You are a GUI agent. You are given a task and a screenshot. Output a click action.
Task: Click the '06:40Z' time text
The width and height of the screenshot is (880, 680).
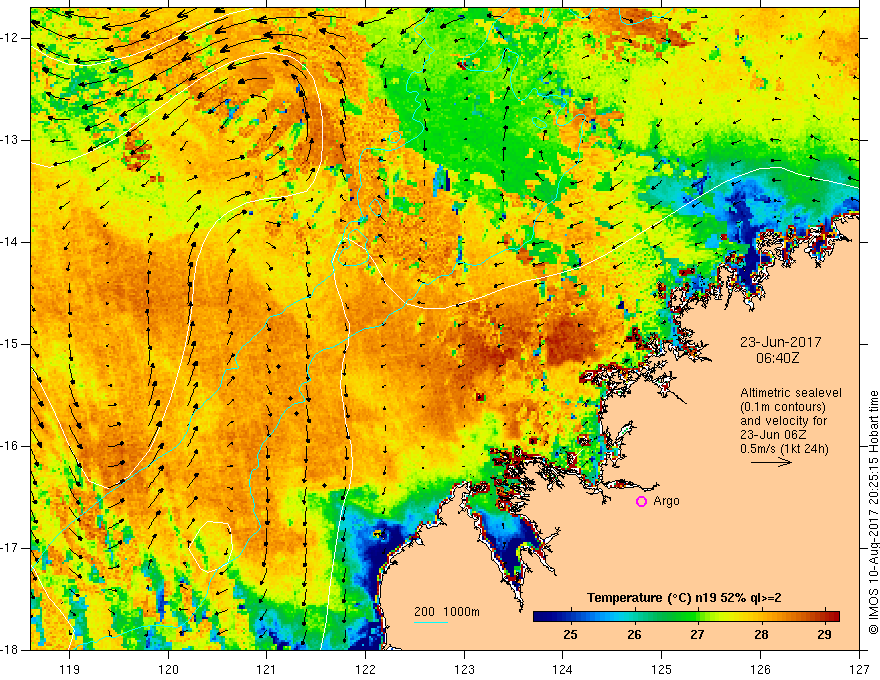tap(778, 358)
